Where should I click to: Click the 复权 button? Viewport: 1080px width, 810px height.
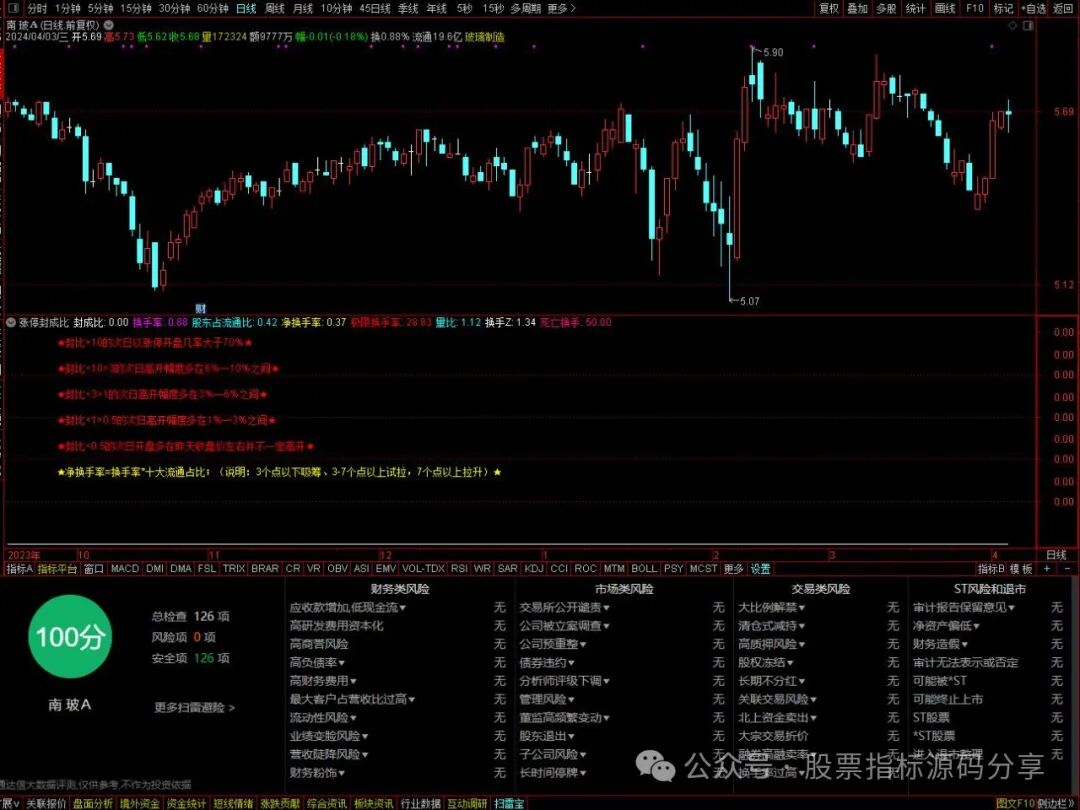829,8
